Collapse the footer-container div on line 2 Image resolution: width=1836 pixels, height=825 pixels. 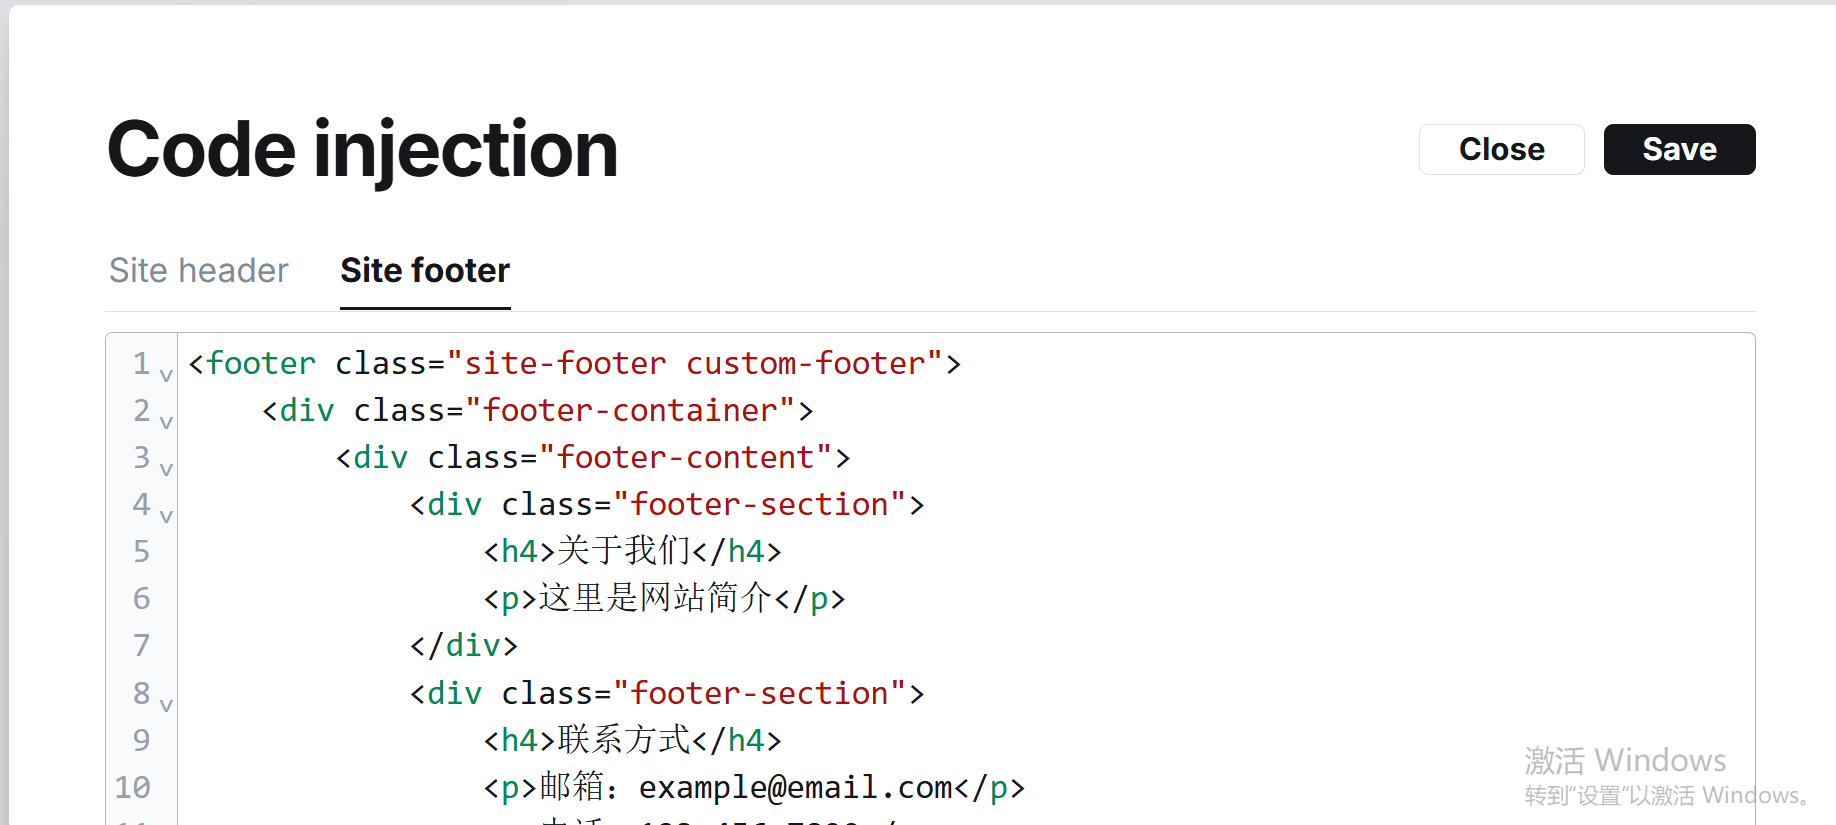pos(166,422)
